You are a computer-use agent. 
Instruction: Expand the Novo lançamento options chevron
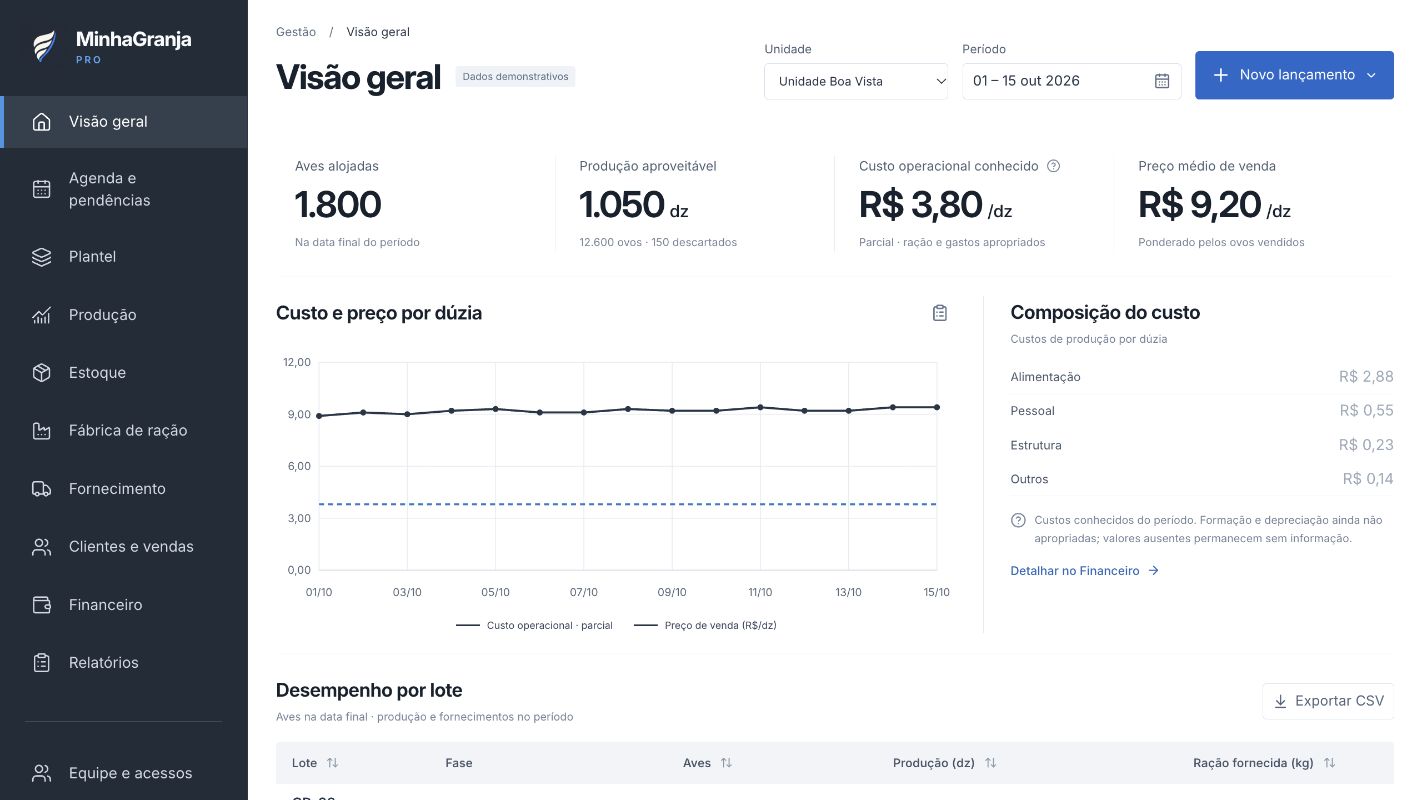pos(1371,75)
